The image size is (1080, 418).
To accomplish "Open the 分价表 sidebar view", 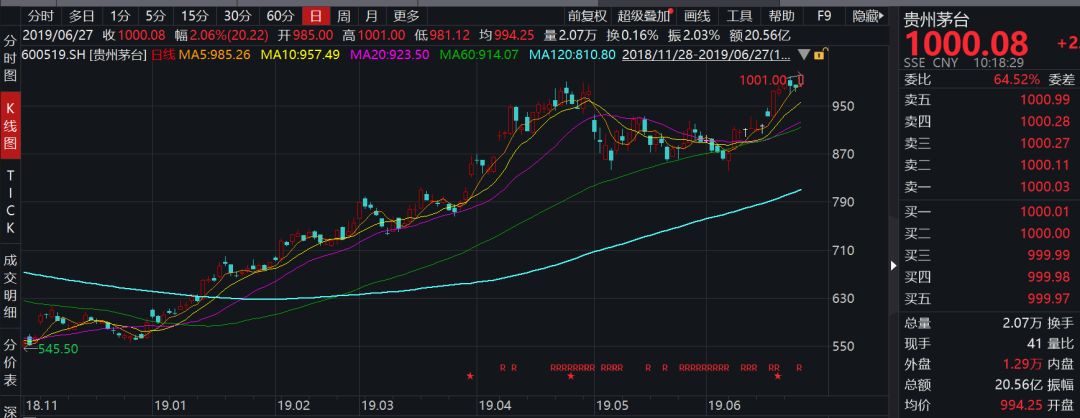I will click(x=10, y=362).
